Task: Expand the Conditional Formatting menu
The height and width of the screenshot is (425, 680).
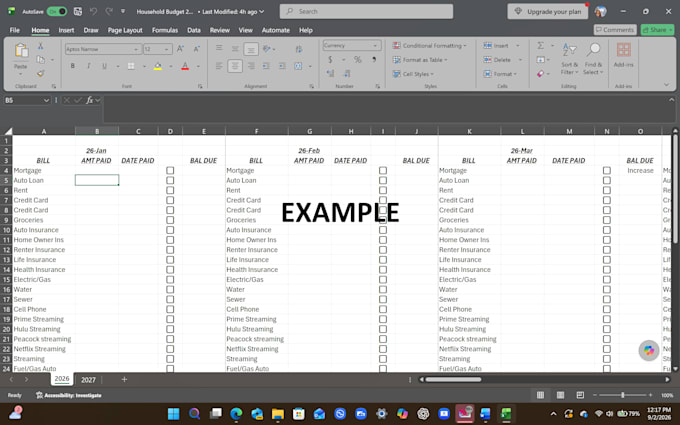Action: 429,46
